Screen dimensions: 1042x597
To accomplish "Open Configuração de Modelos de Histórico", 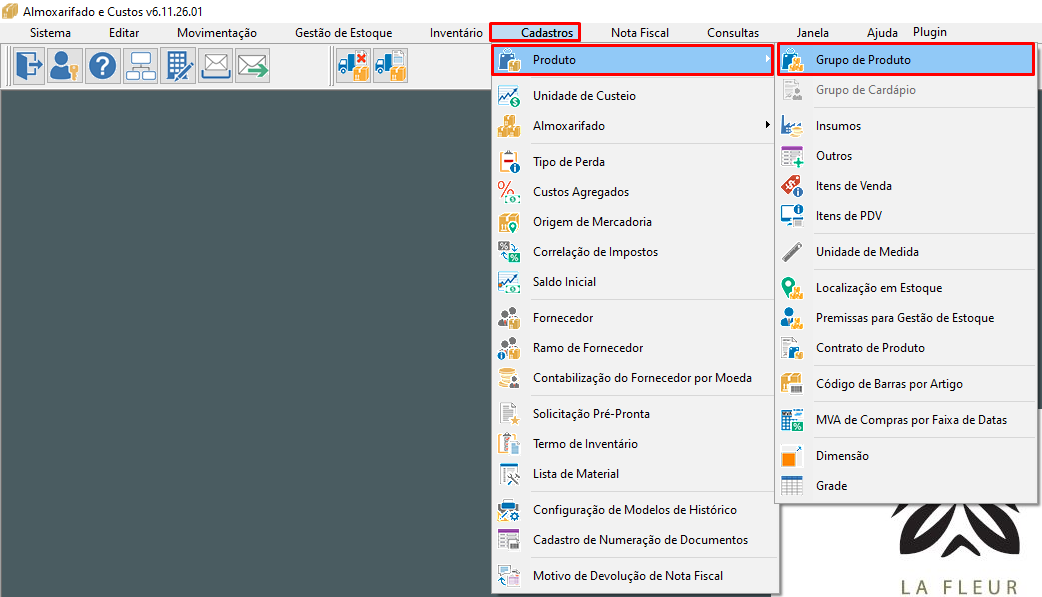I will (633, 510).
